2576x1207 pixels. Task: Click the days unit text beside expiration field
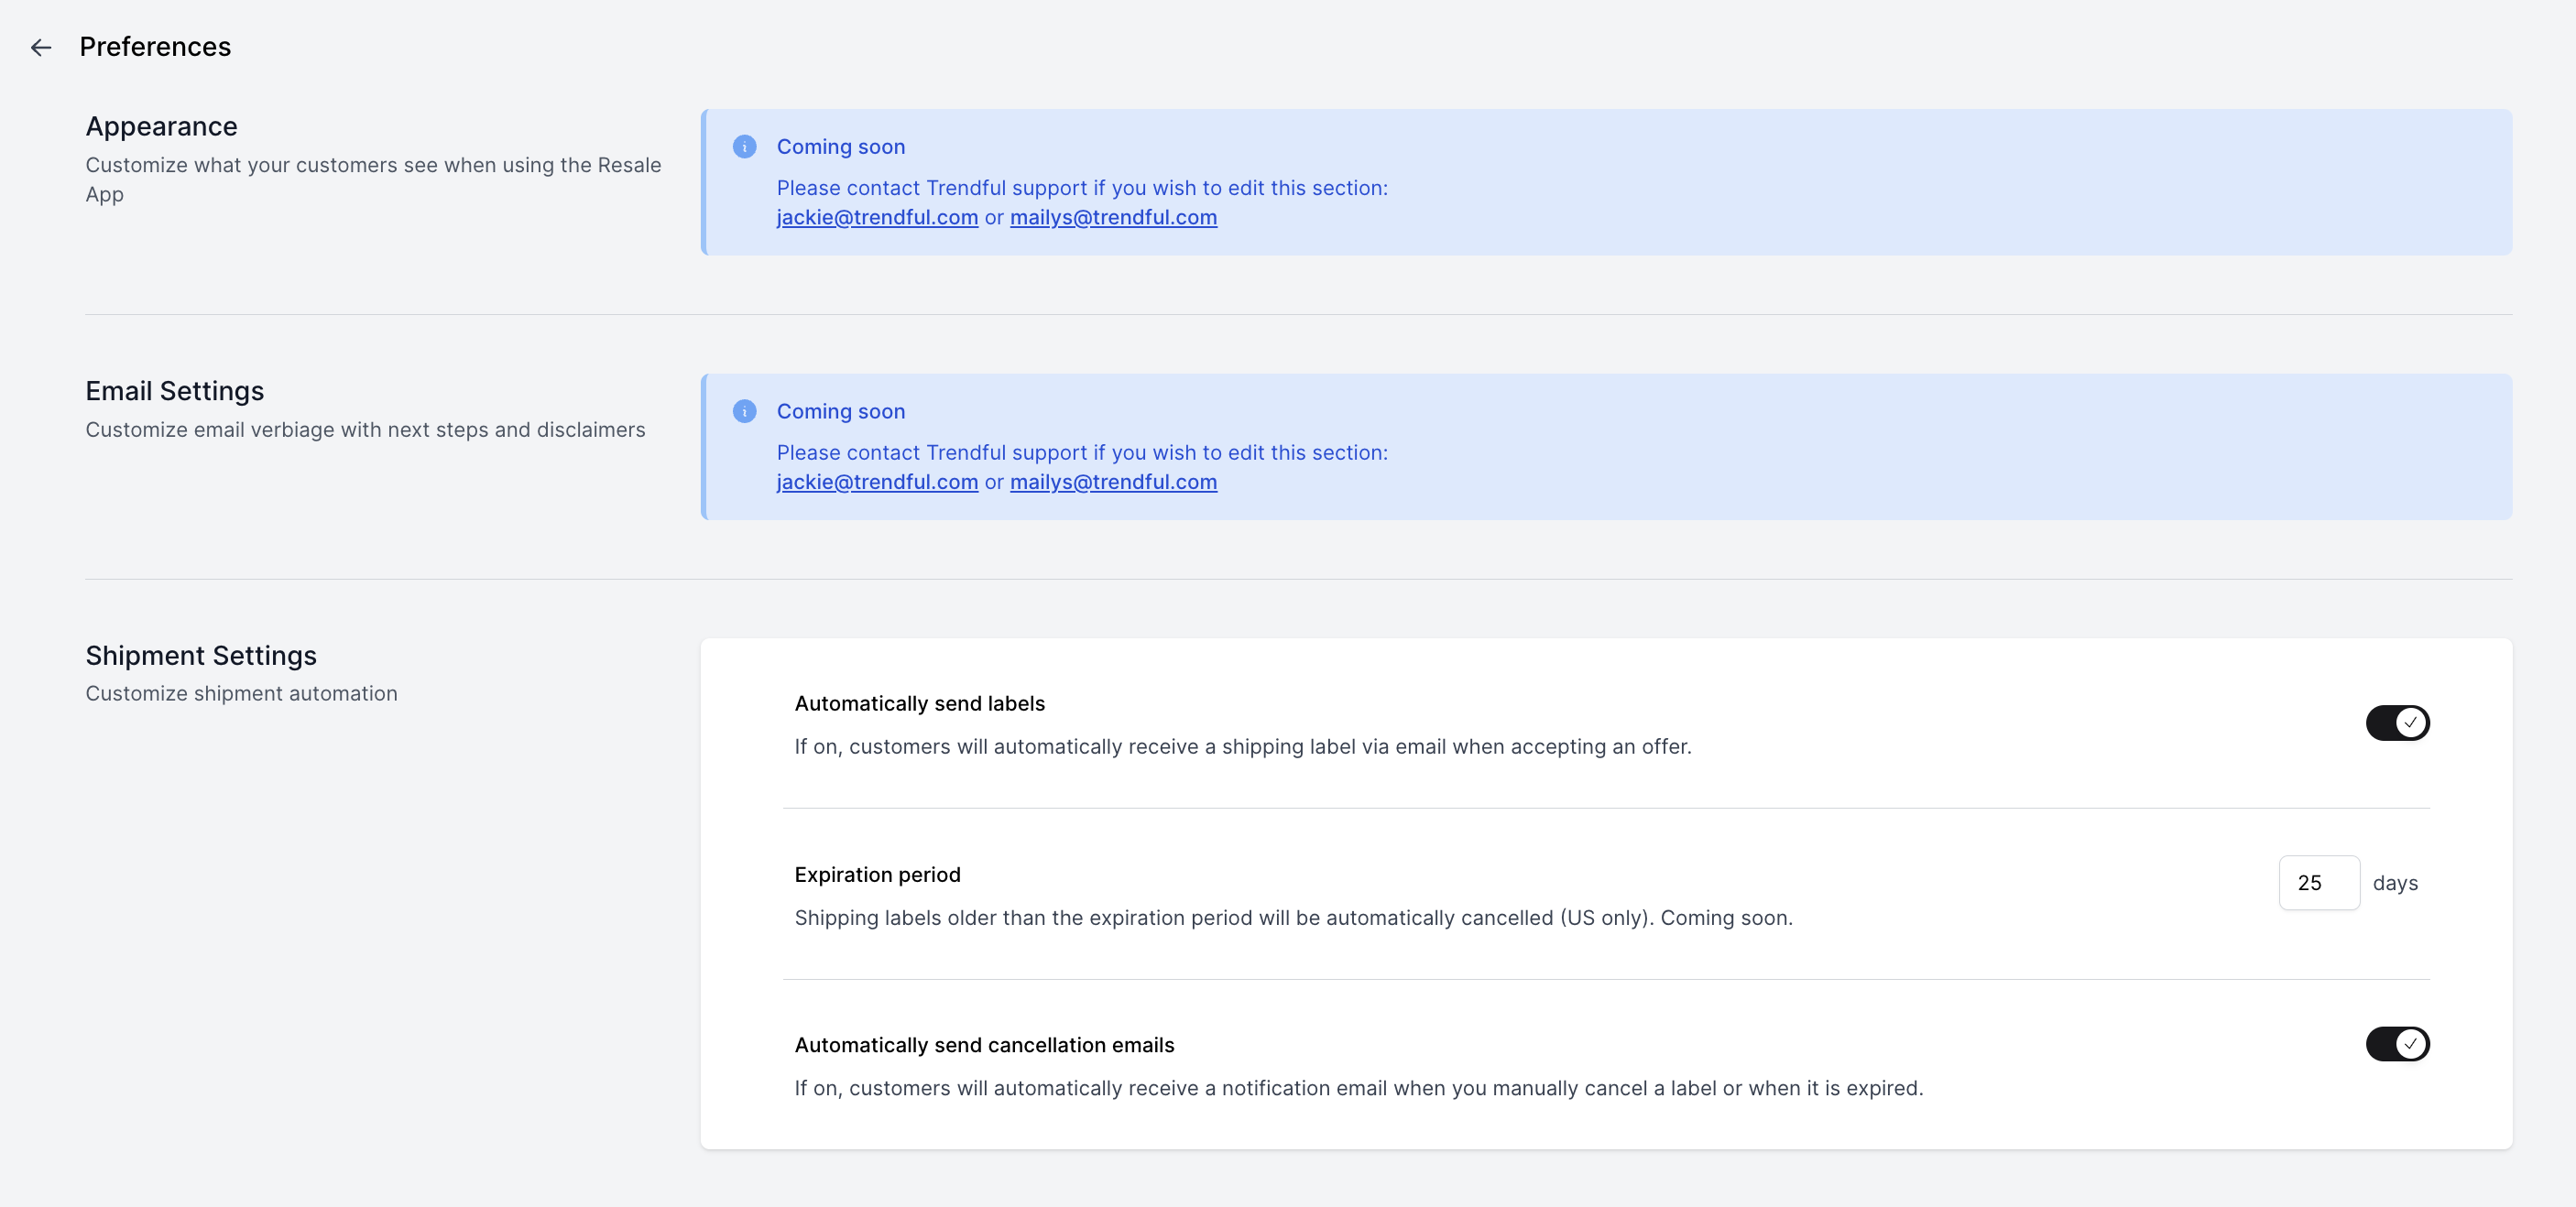(x=2395, y=883)
